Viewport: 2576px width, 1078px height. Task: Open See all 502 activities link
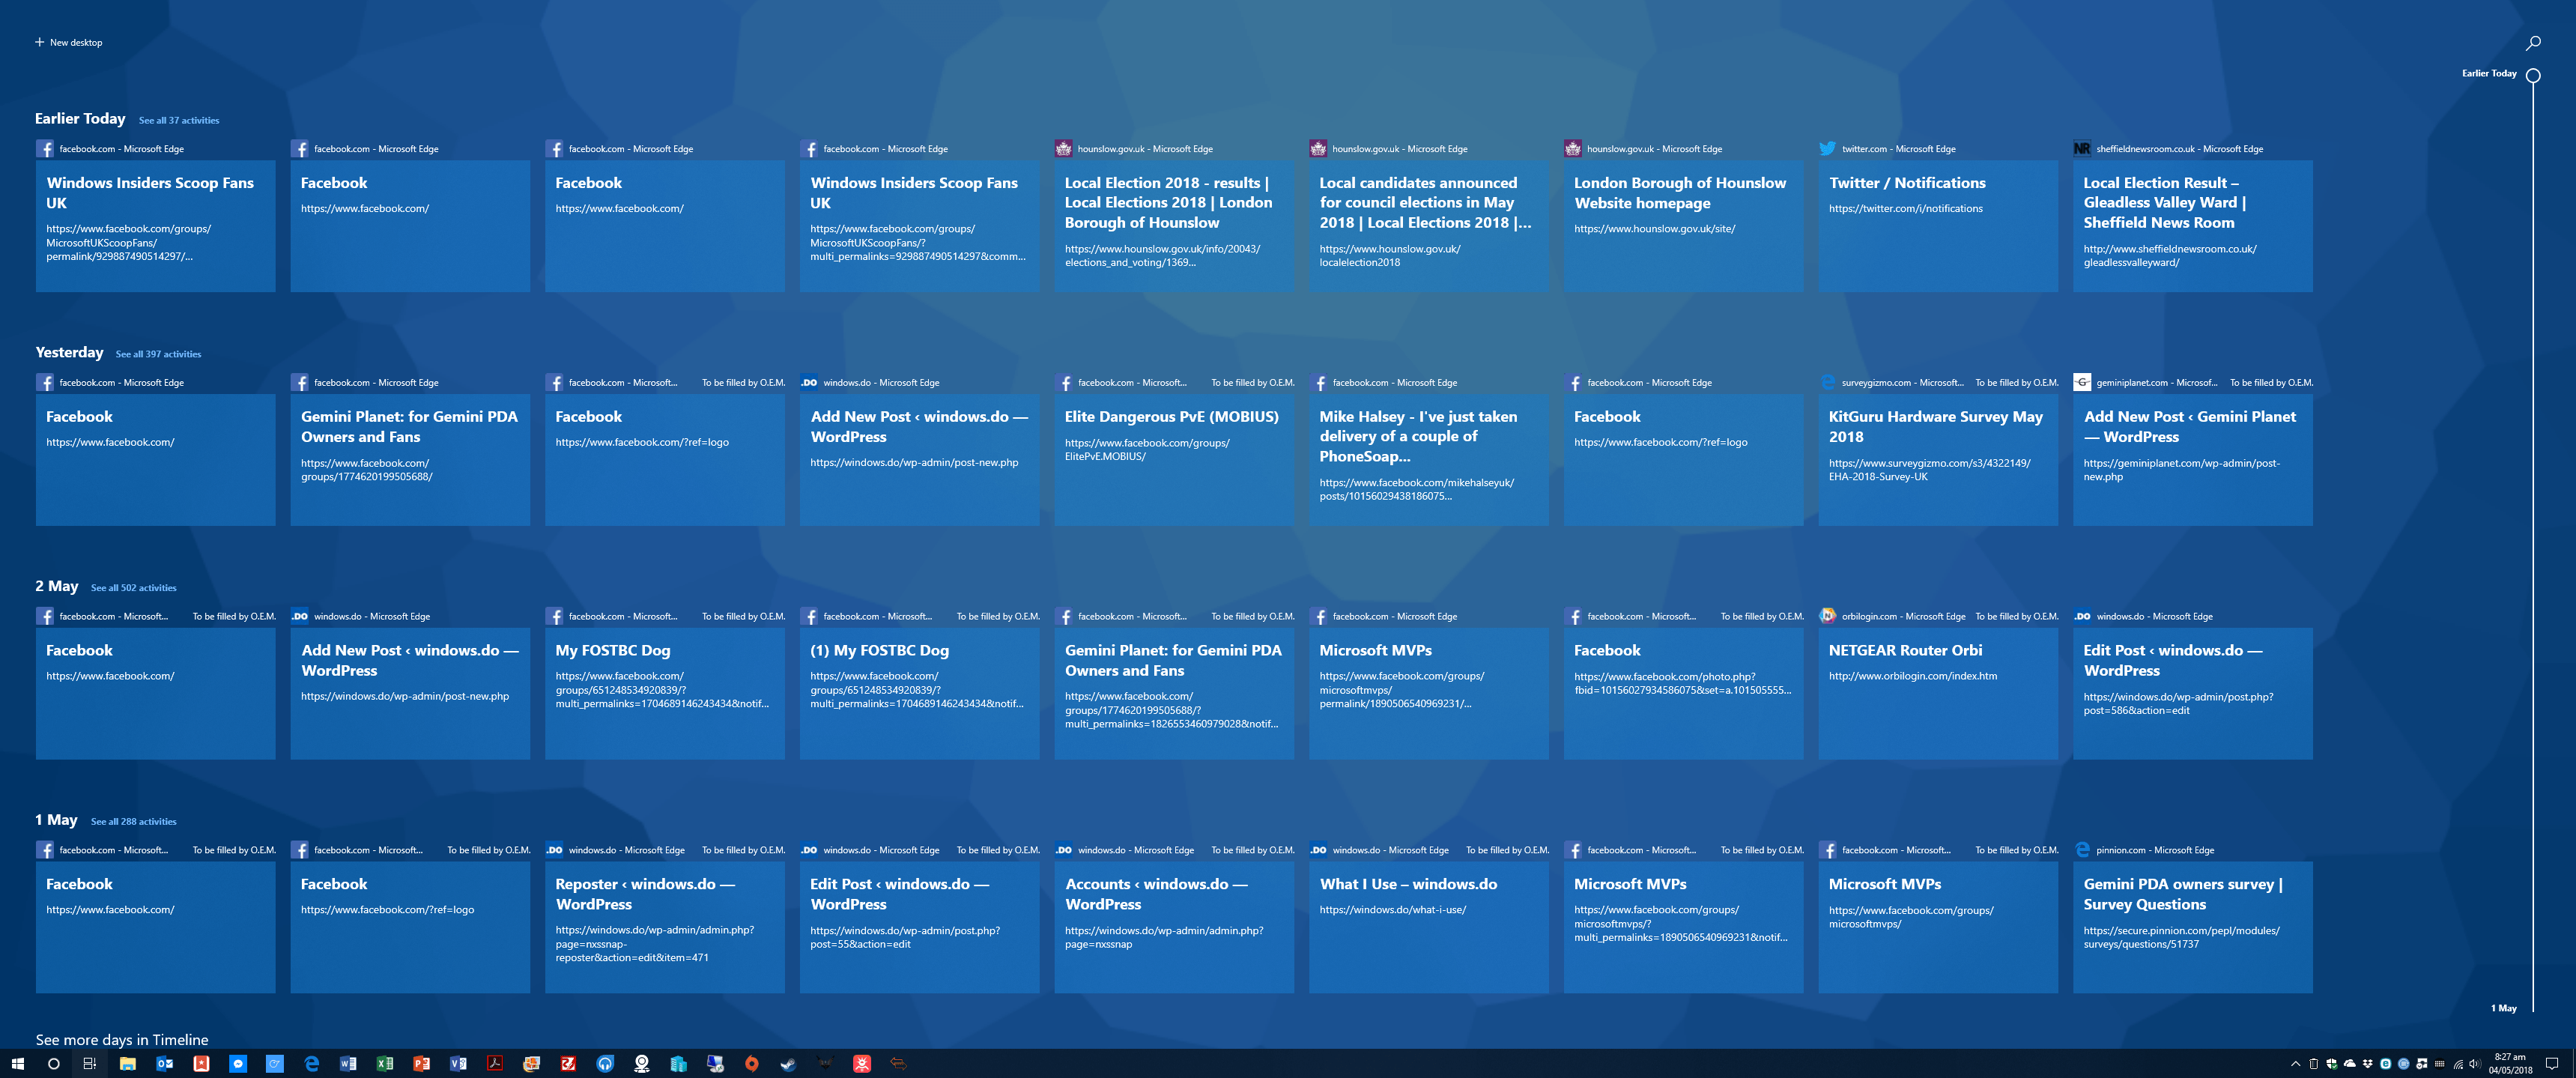133,588
